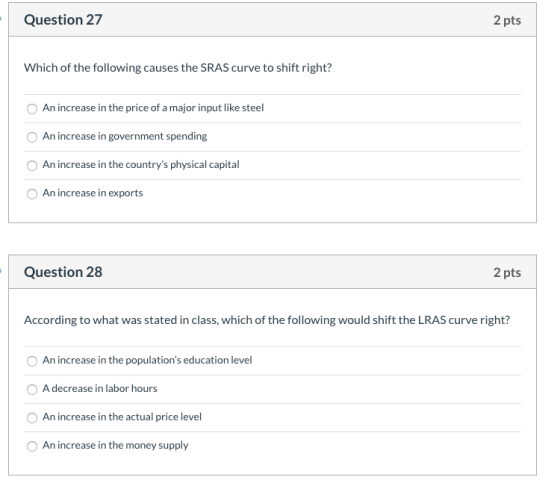The image size is (560, 480).
Task: Click answer text about actual price level
Action: (122, 417)
